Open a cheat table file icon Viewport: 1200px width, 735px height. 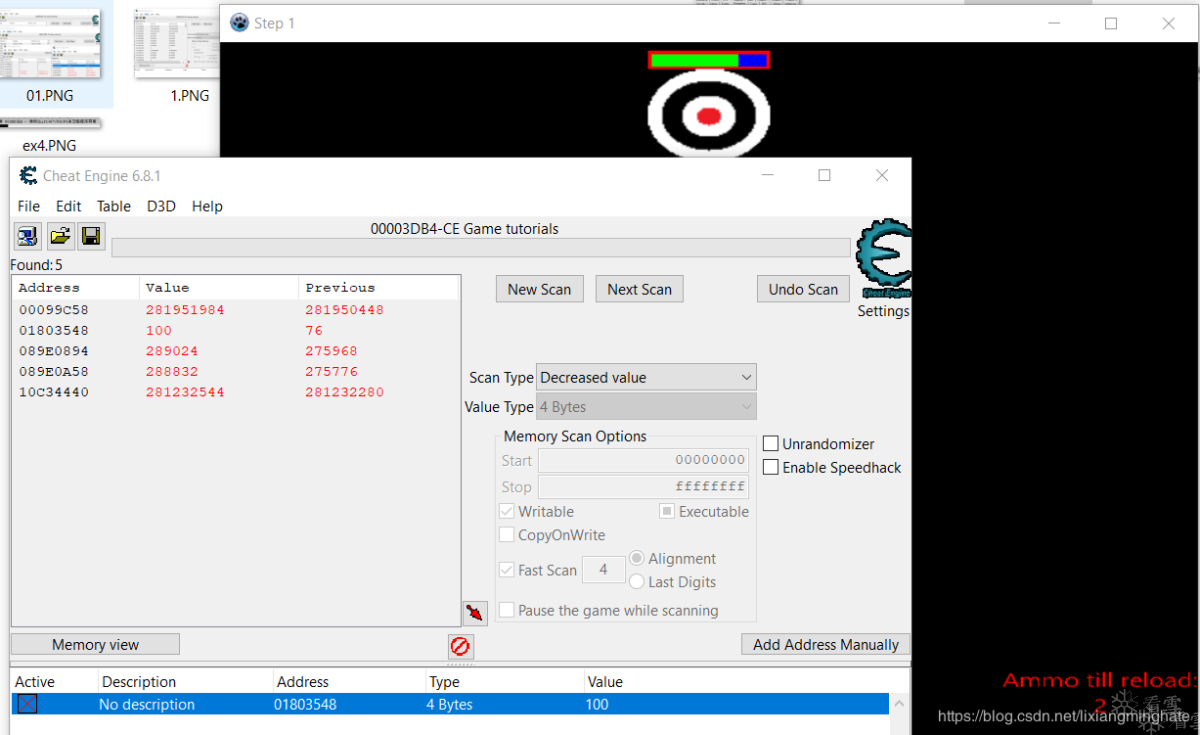(x=60, y=236)
